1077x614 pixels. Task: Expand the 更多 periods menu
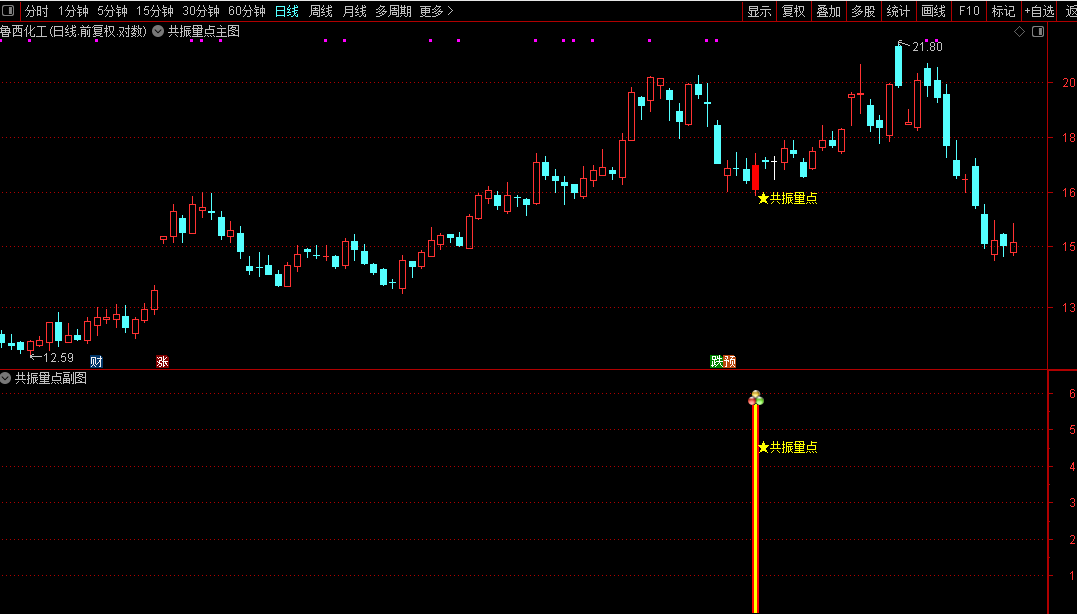point(436,11)
